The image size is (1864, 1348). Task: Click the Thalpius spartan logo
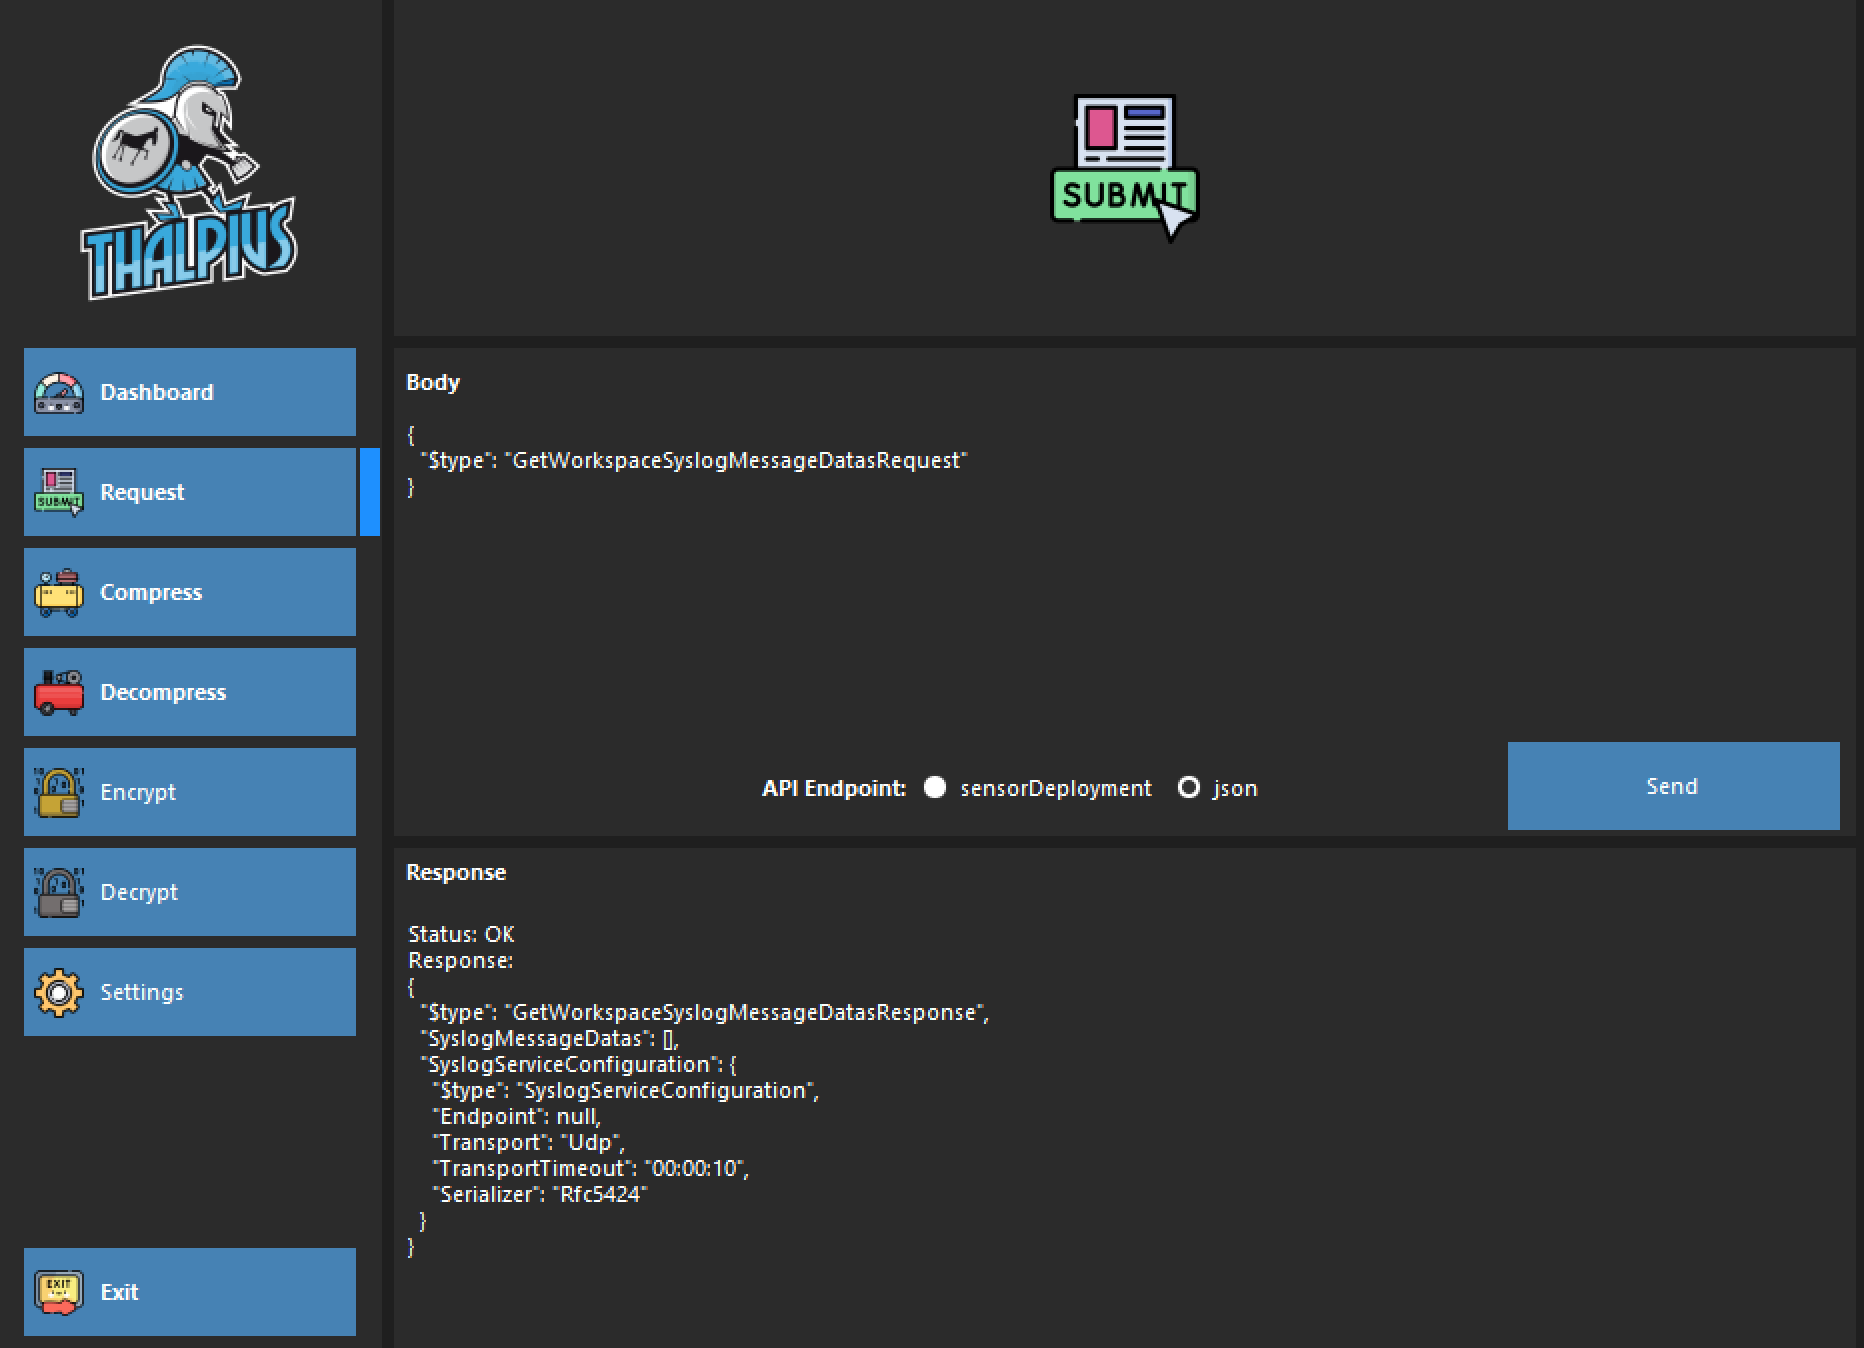pyautogui.click(x=188, y=172)
